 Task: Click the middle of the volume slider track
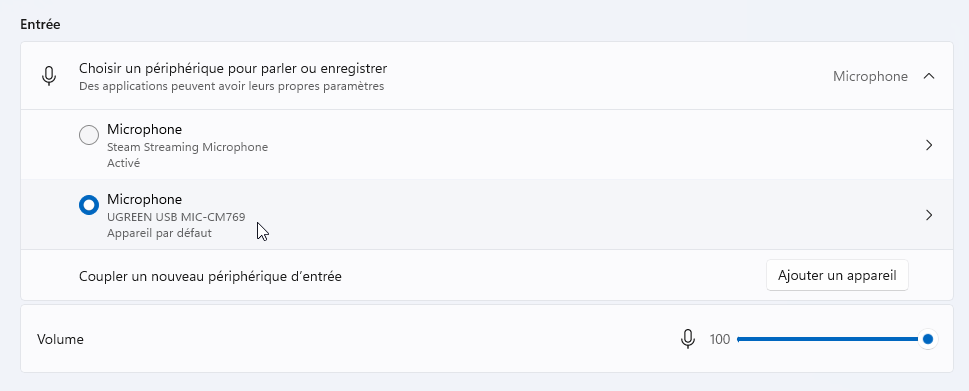828,339
